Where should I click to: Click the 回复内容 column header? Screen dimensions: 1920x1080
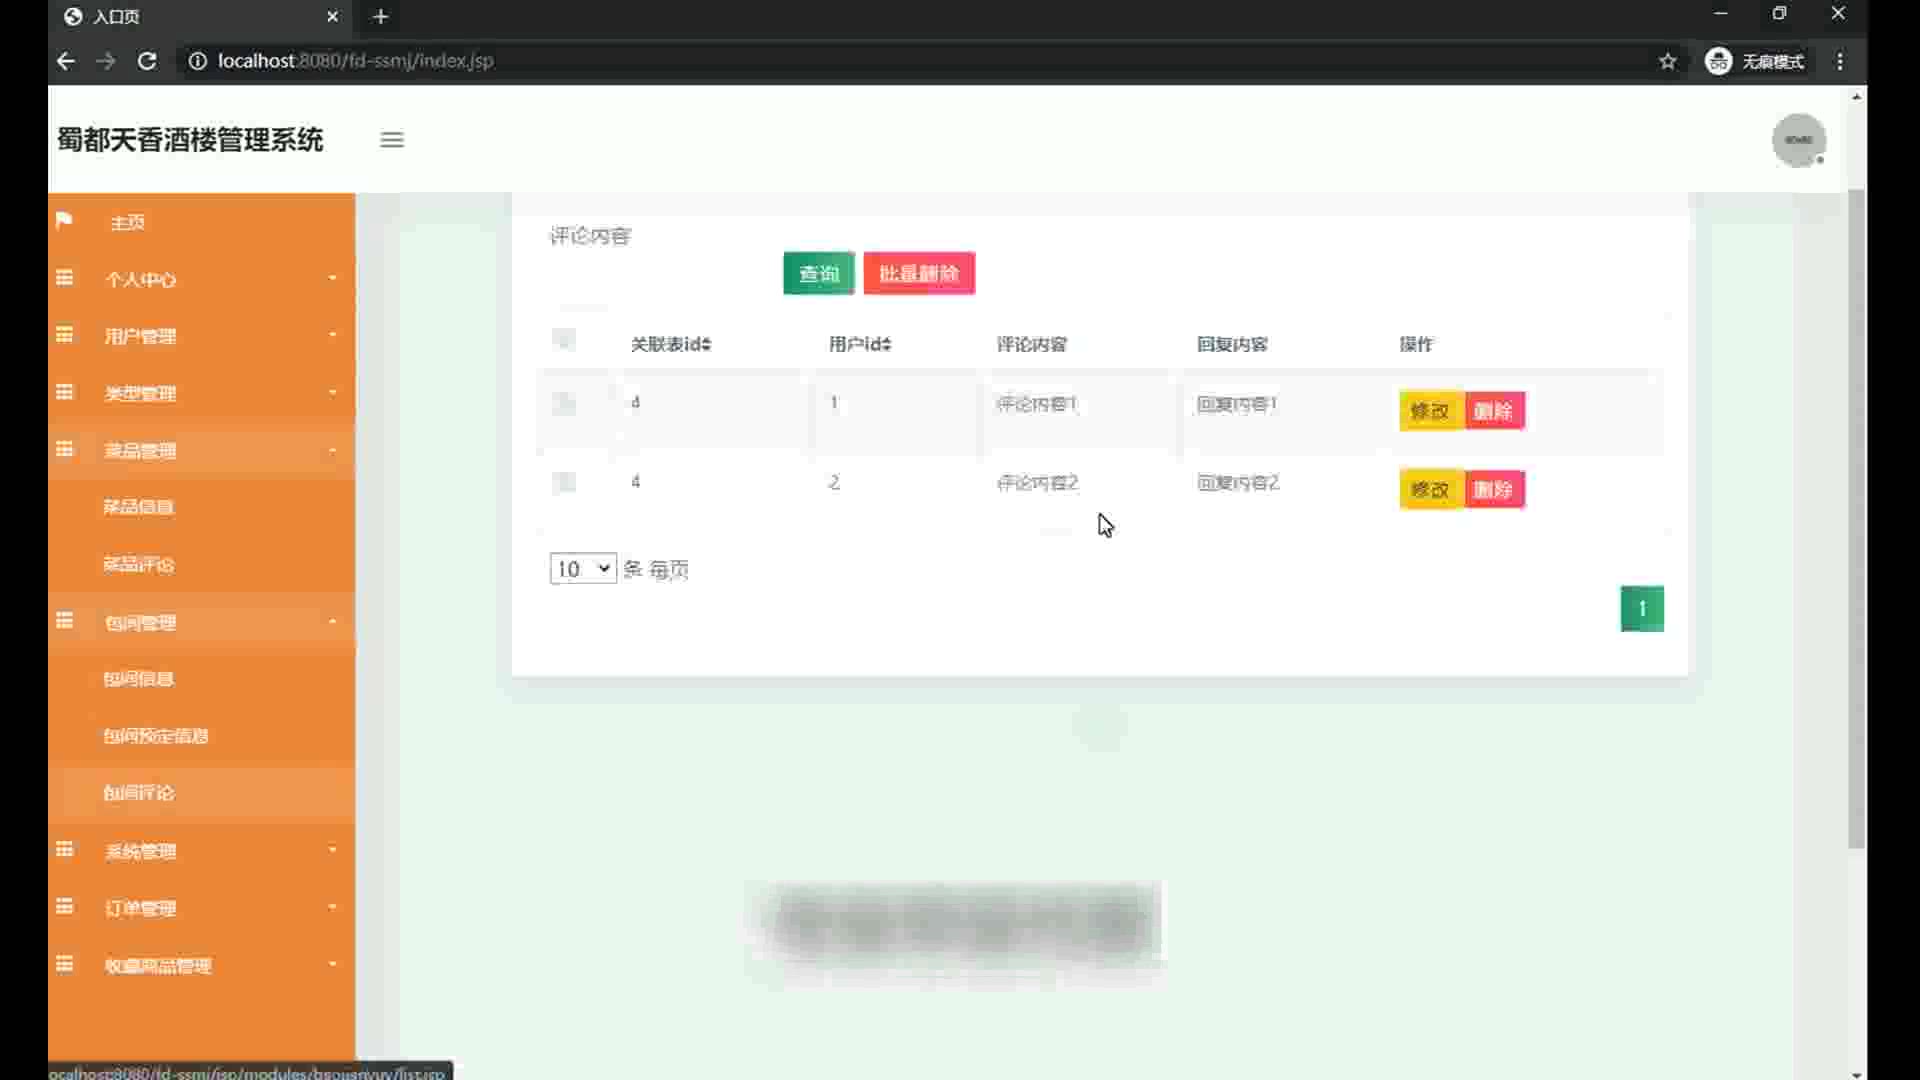pos(1232,344)
